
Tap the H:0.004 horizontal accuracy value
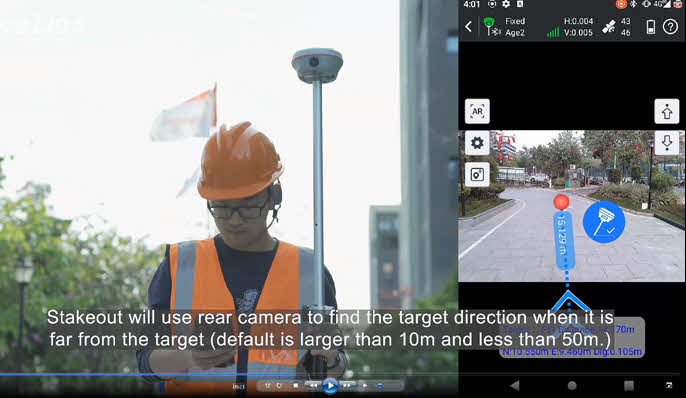point(578,21)
